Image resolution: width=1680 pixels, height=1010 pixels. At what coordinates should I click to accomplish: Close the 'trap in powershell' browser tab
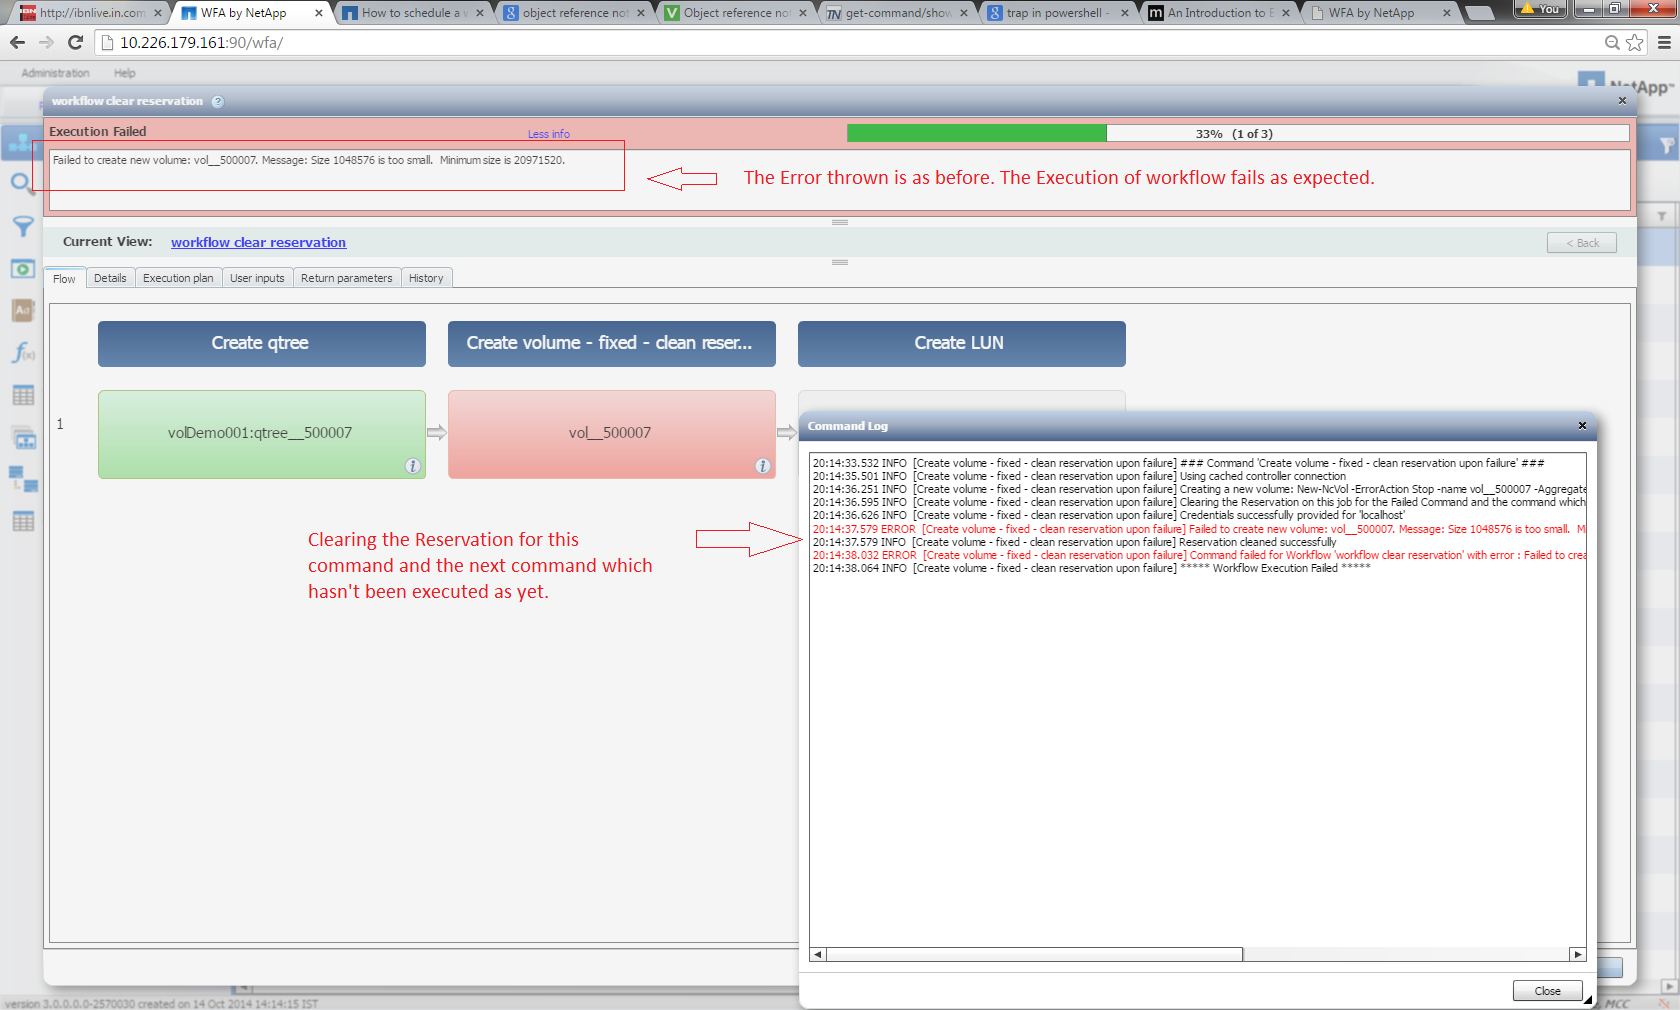click(1125, 13)
